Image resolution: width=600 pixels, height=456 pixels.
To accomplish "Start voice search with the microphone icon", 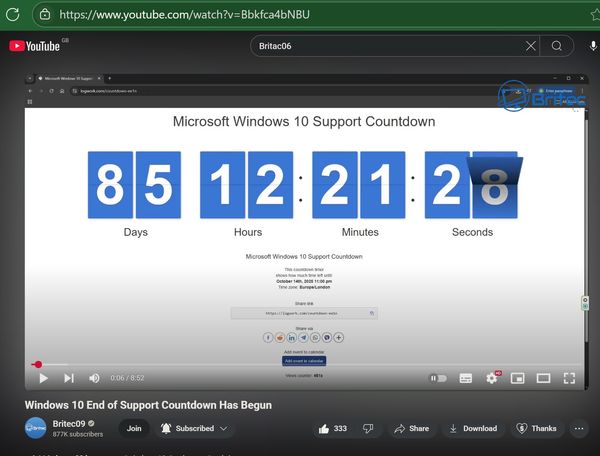I will pos(593,46).
